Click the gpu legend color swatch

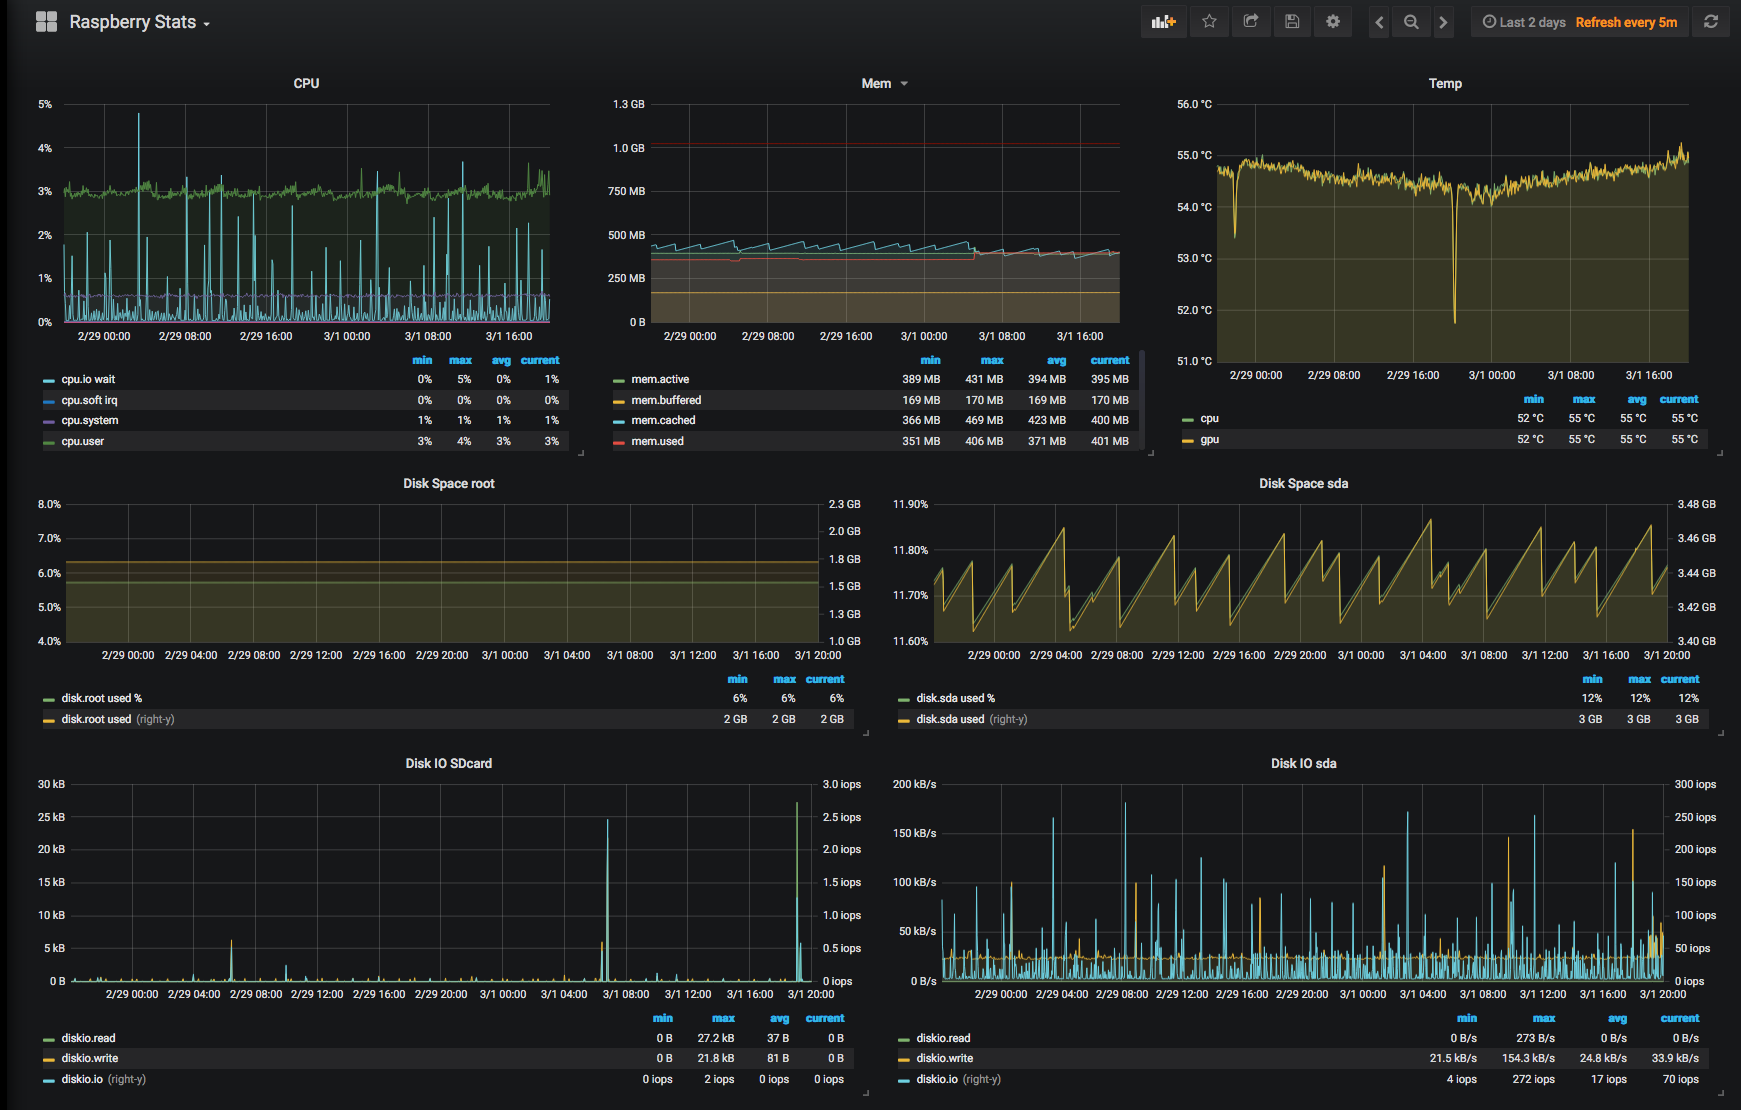coord(1188,441)
